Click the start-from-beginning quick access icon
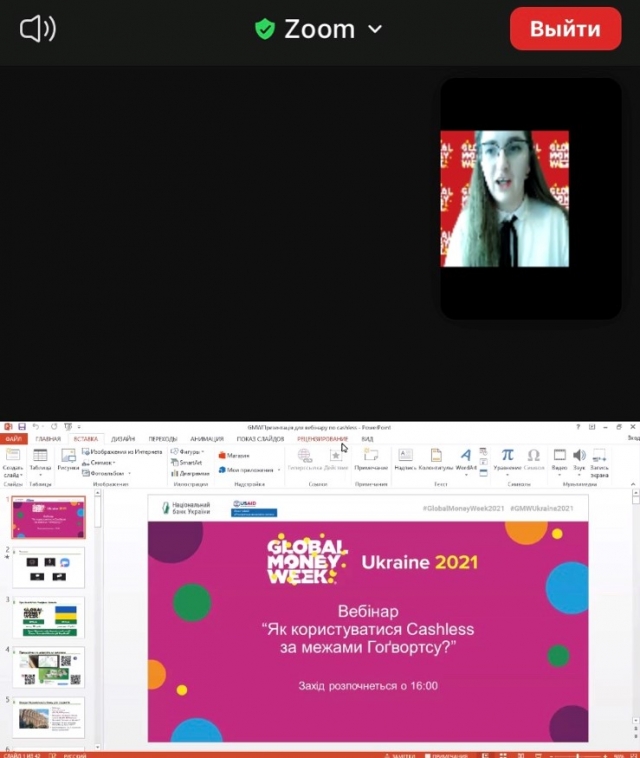Screen dimensions: 640x758 [68, 427]
